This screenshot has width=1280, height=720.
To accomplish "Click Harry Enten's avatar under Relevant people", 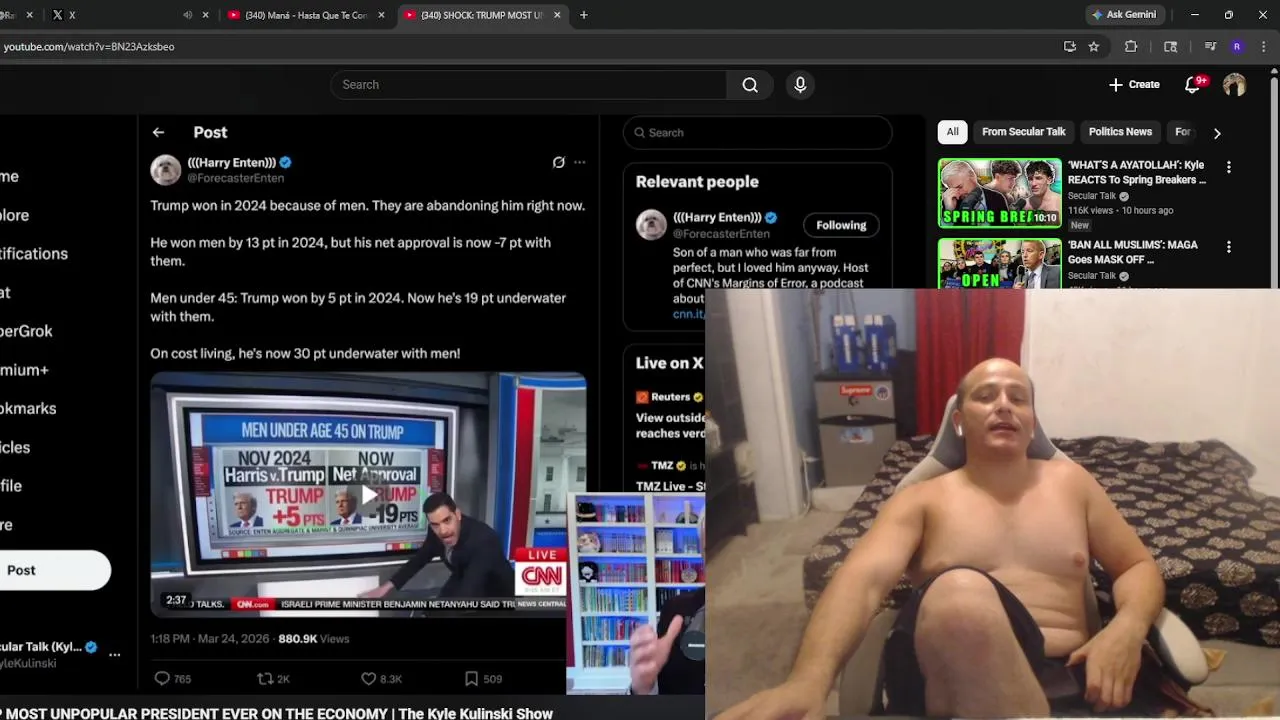I will 651,225.
